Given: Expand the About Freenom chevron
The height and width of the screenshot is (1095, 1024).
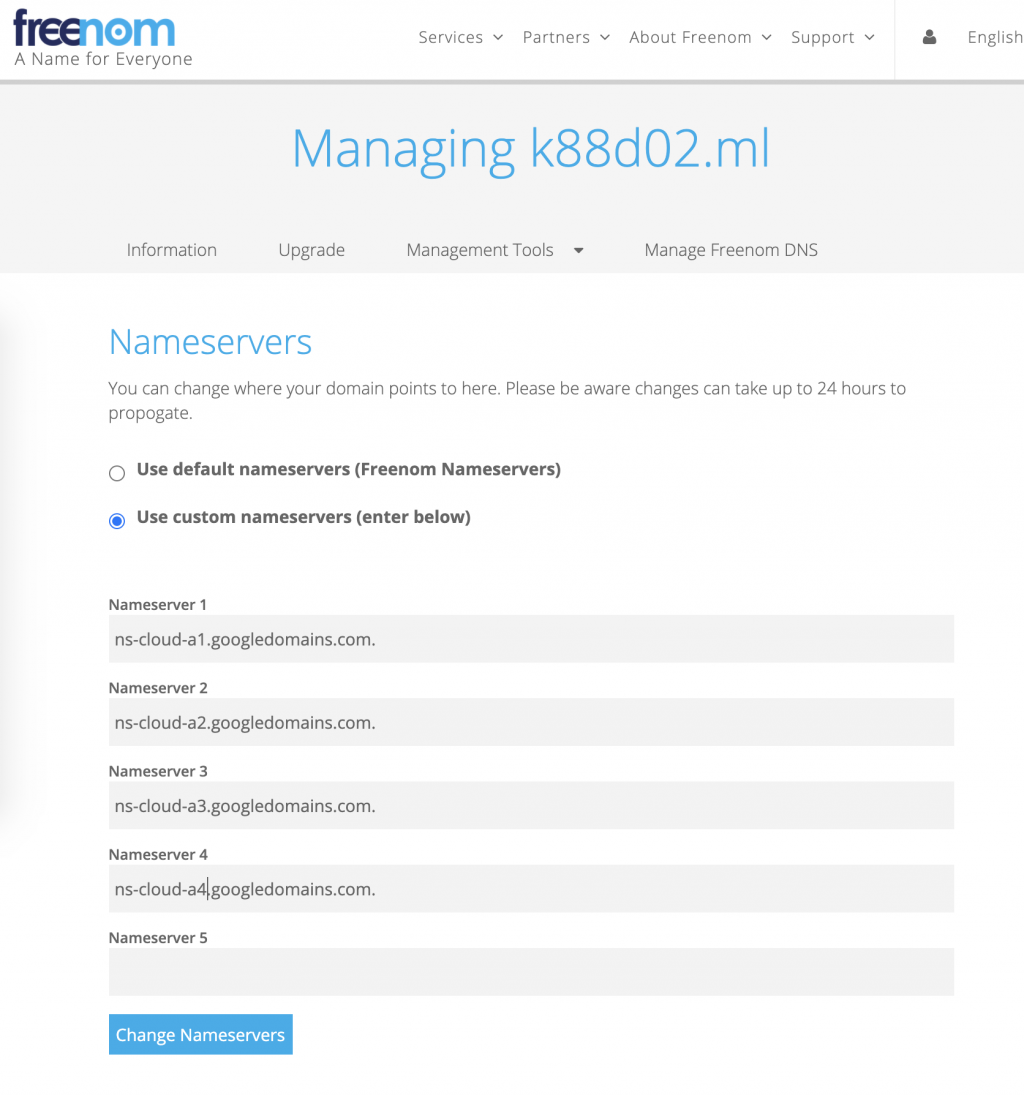Looking at the screenshot, I should click(766, 37).
